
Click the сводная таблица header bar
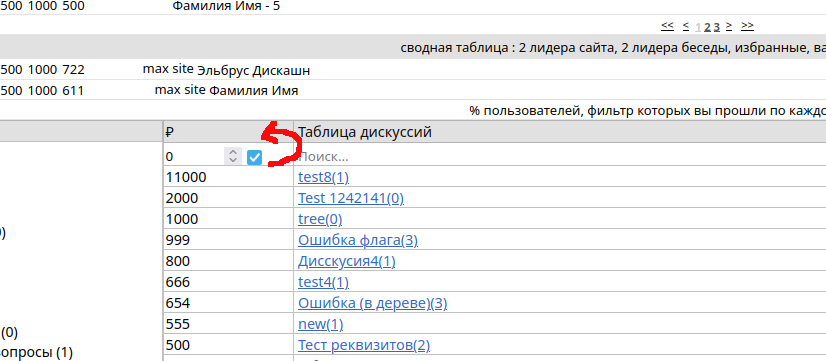pos(413,48)
